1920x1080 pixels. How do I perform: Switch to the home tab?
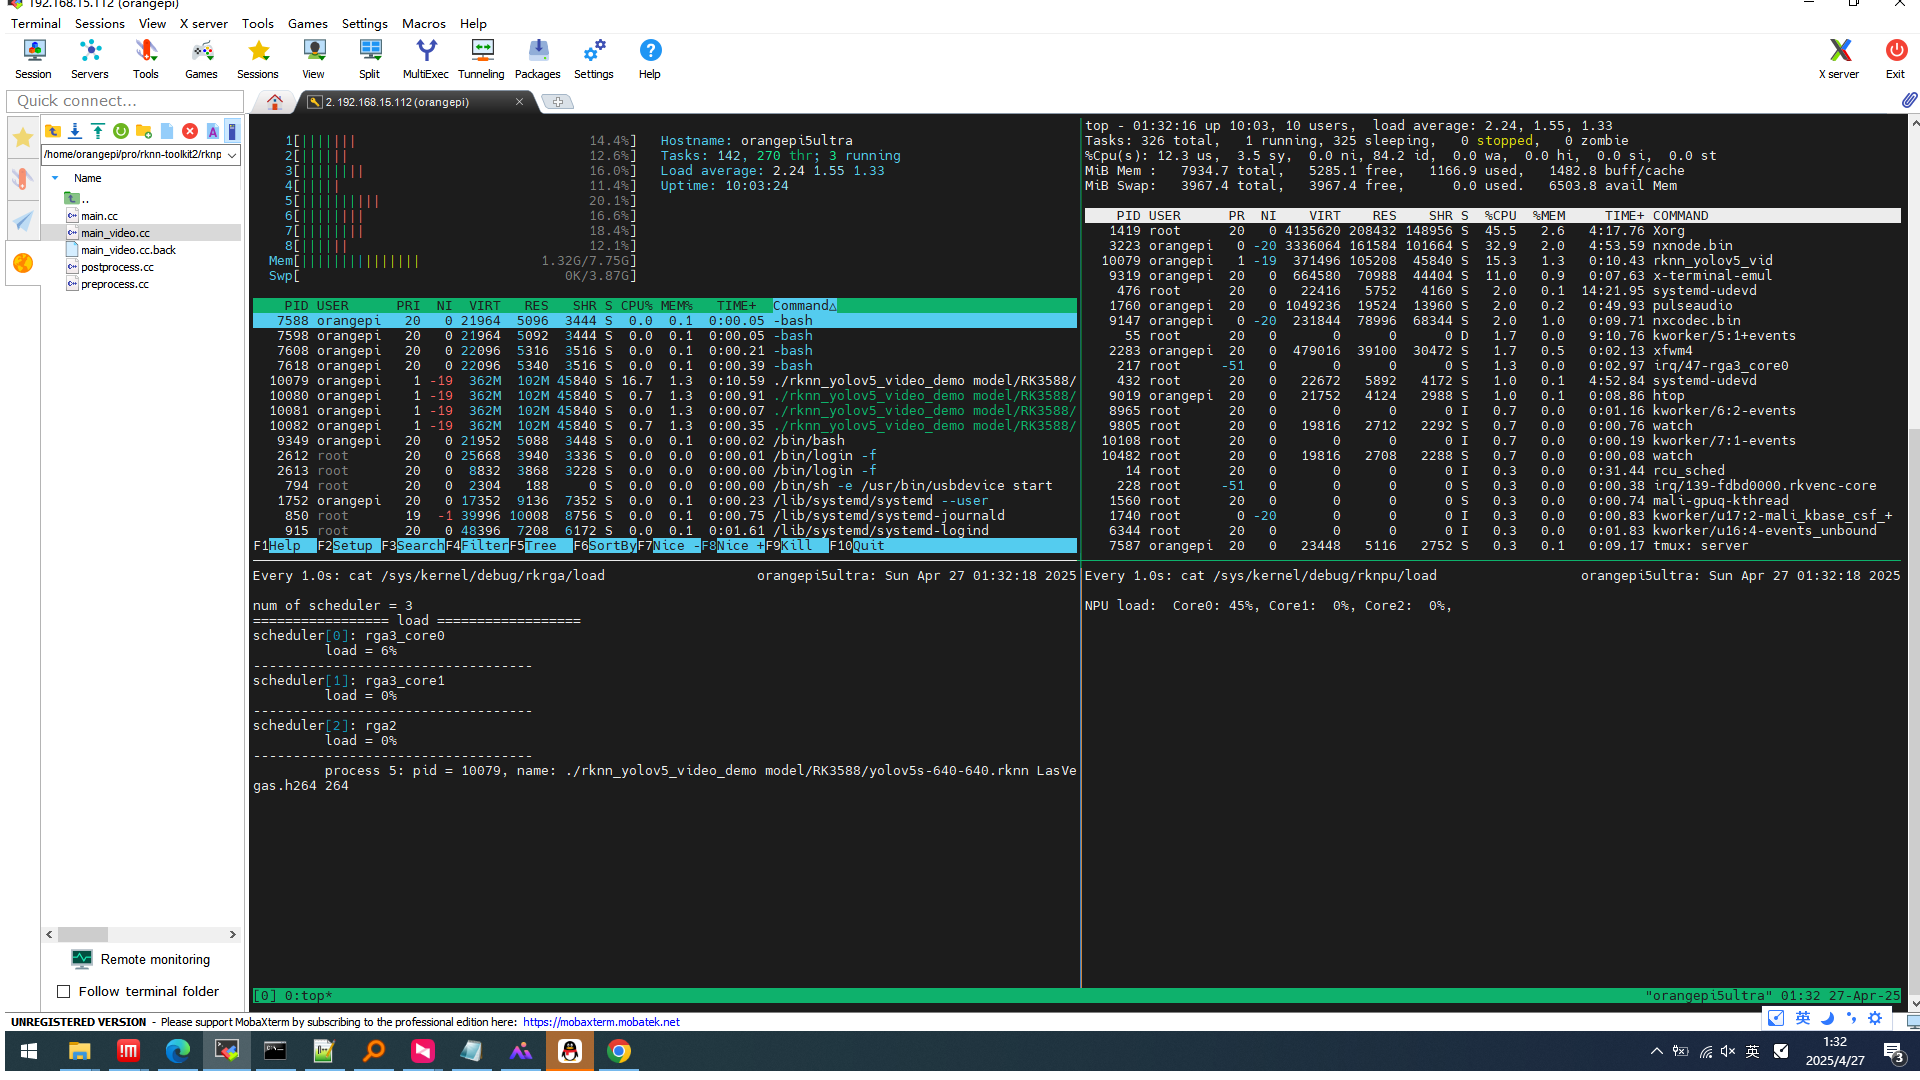click(x=275, y=101)
